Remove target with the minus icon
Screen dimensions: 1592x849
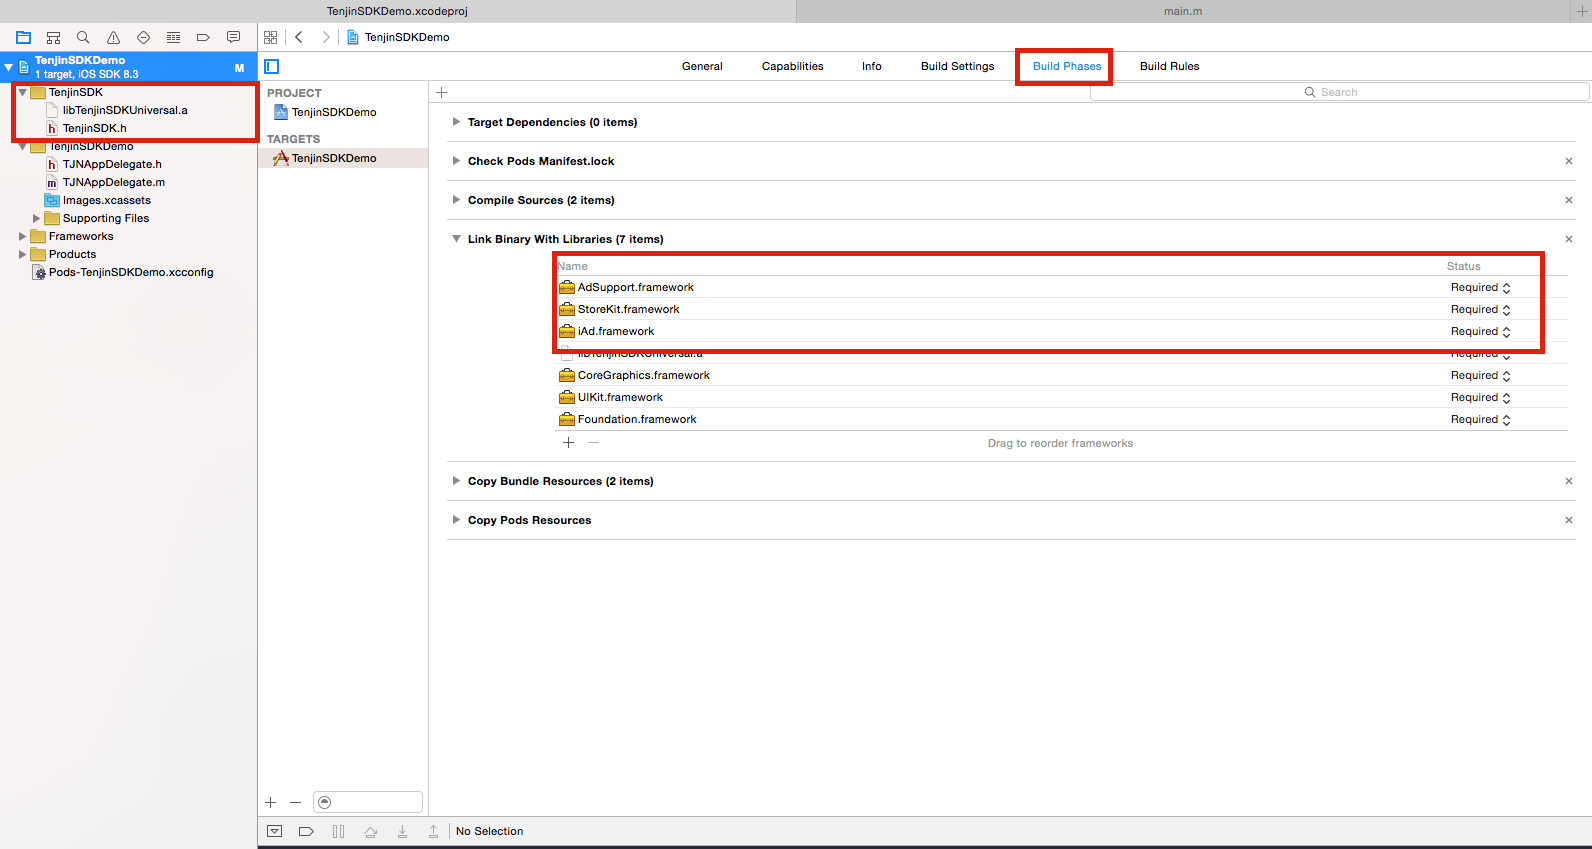(295, 803)
